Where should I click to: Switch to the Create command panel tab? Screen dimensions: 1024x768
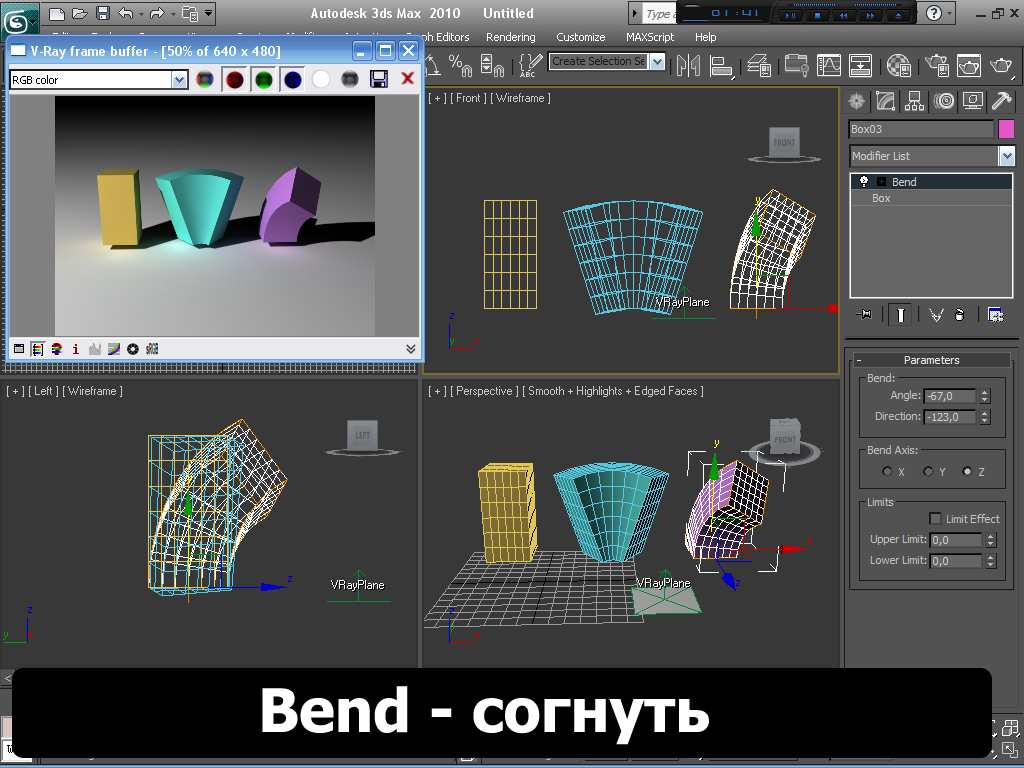(x=856, y=101)
